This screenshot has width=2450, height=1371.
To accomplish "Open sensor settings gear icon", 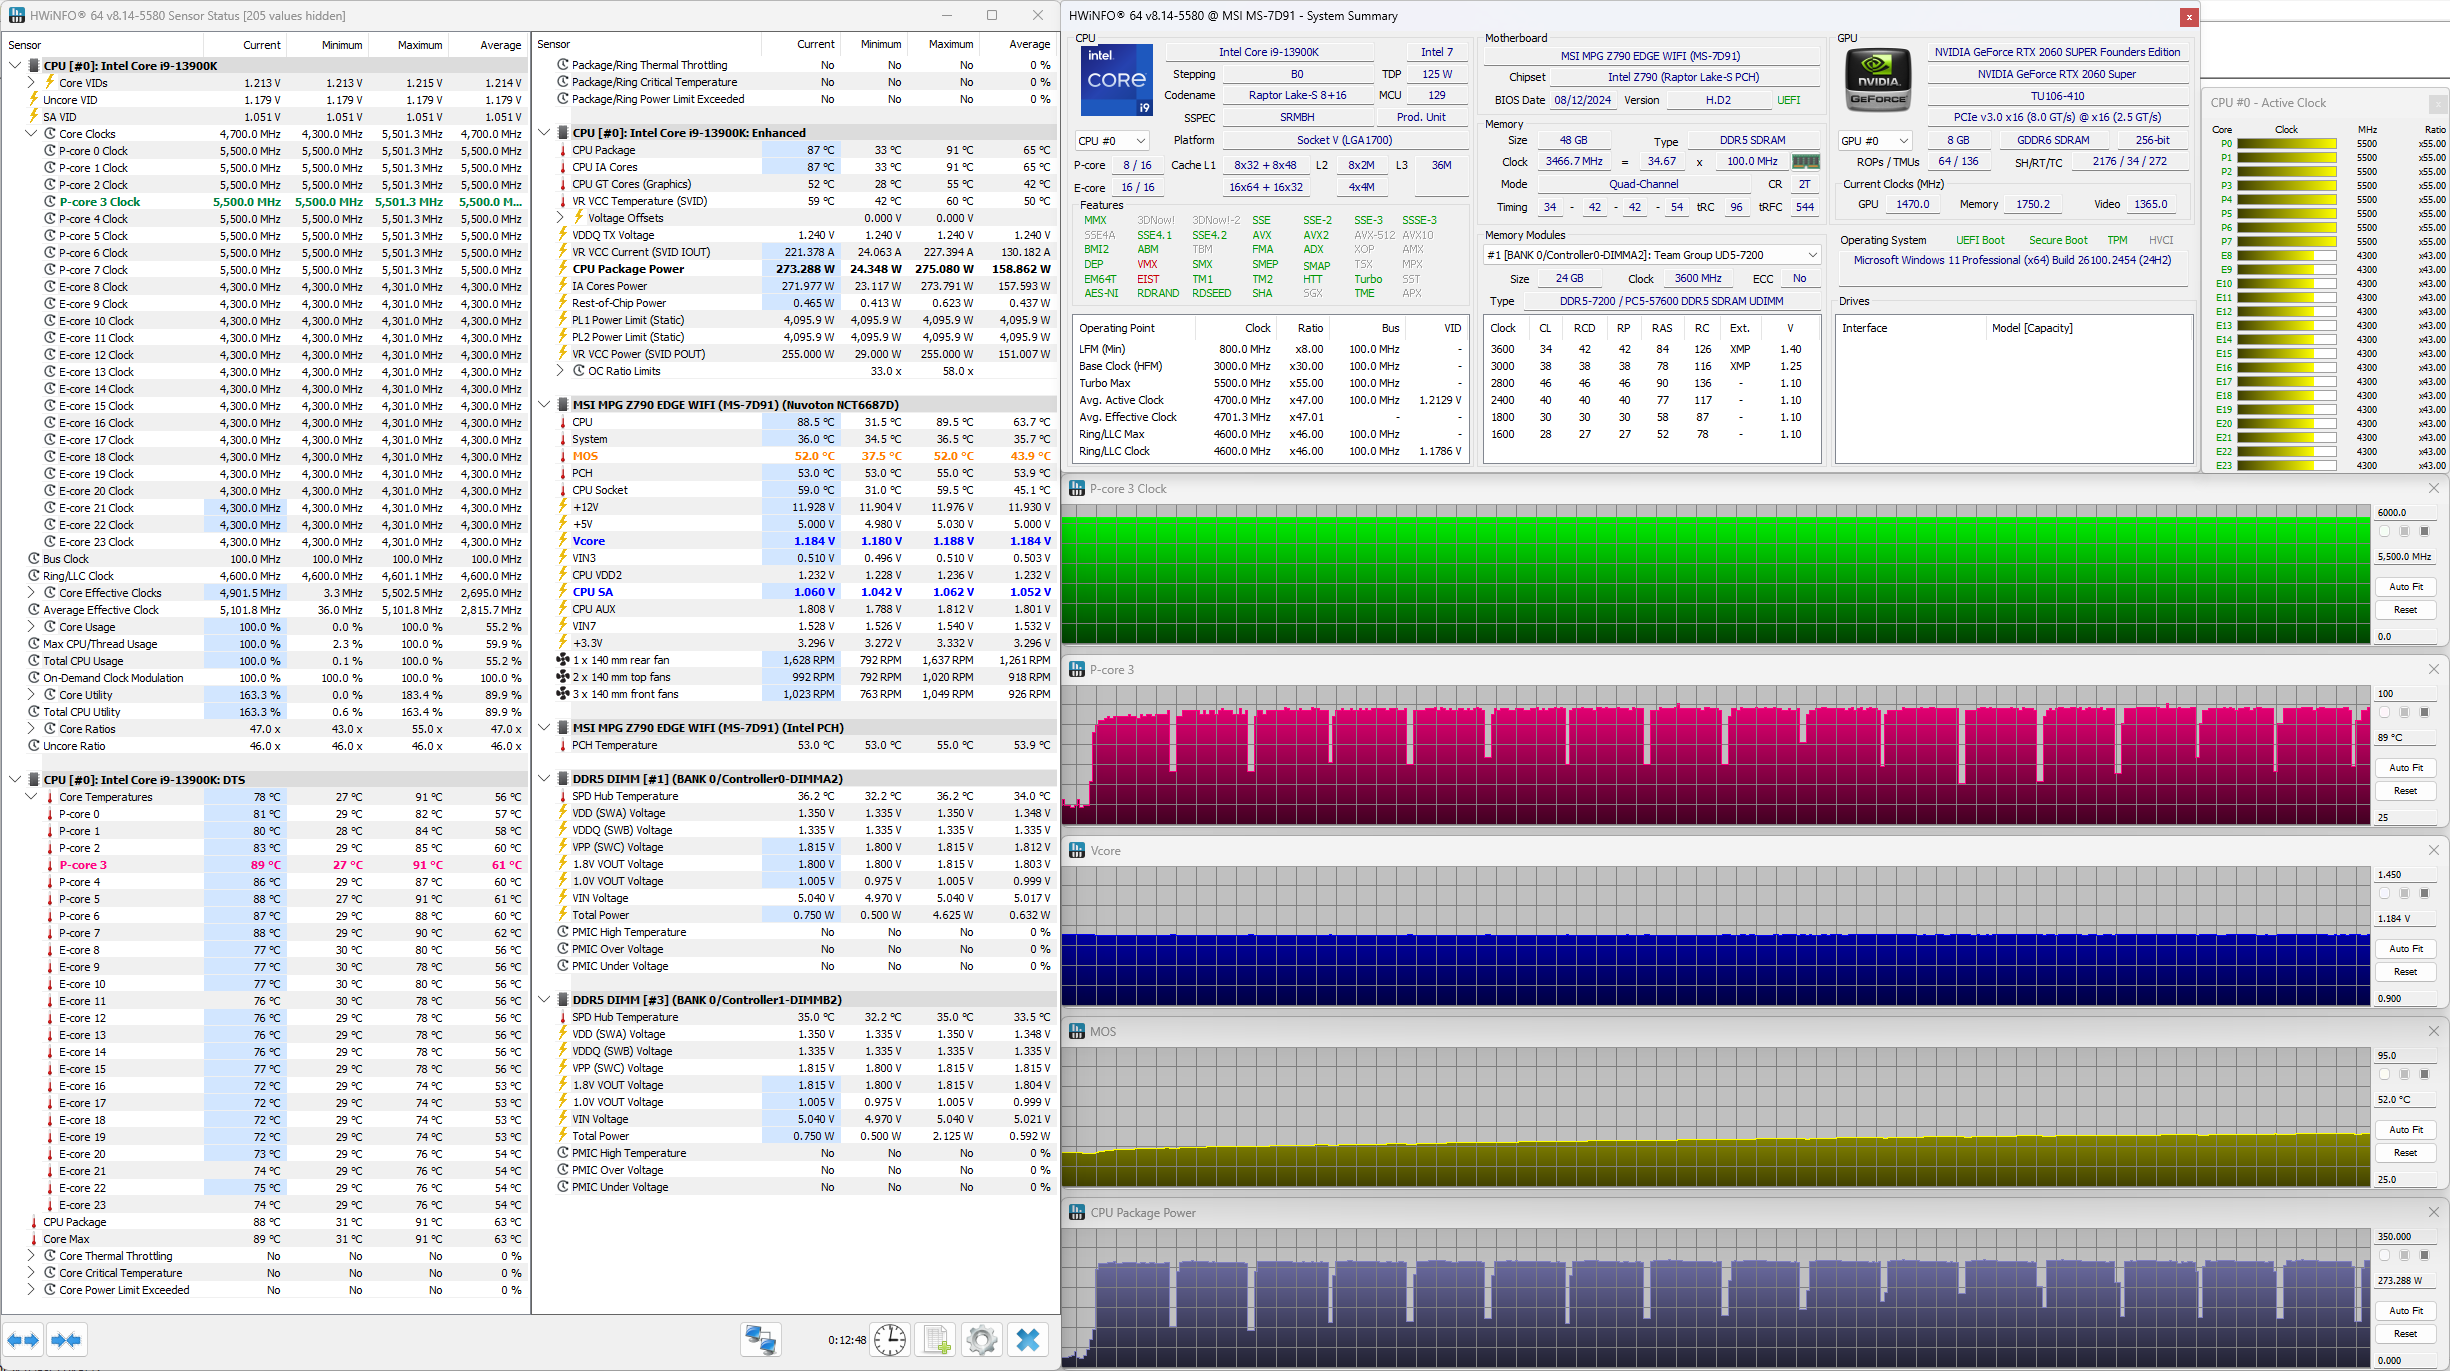I will coord(982,1340).
